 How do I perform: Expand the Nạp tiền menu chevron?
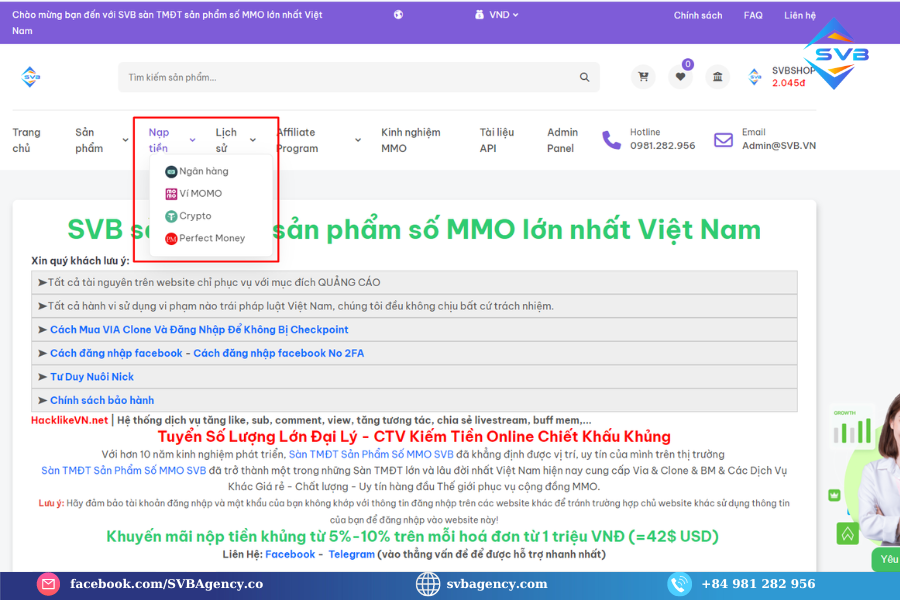coord(192,140)
